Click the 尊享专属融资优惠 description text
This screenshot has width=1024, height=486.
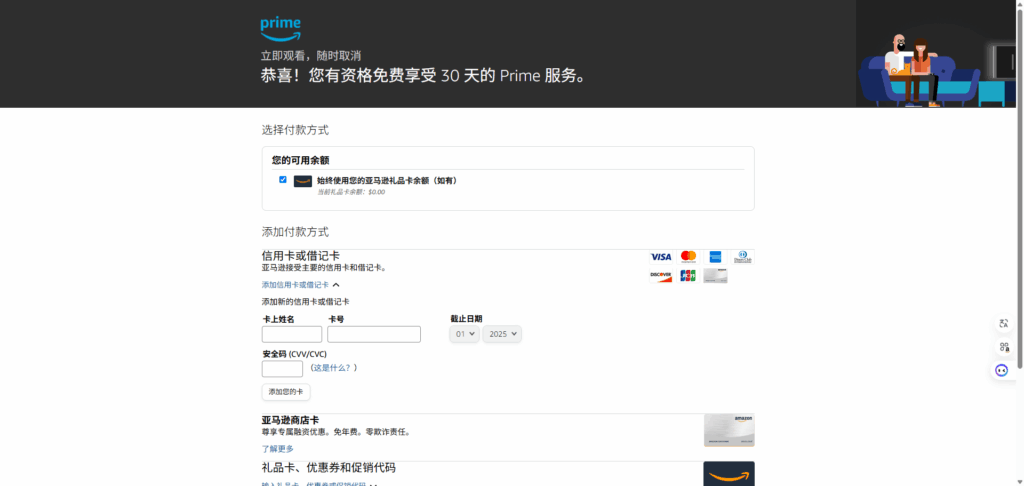(x=336, y=432)
